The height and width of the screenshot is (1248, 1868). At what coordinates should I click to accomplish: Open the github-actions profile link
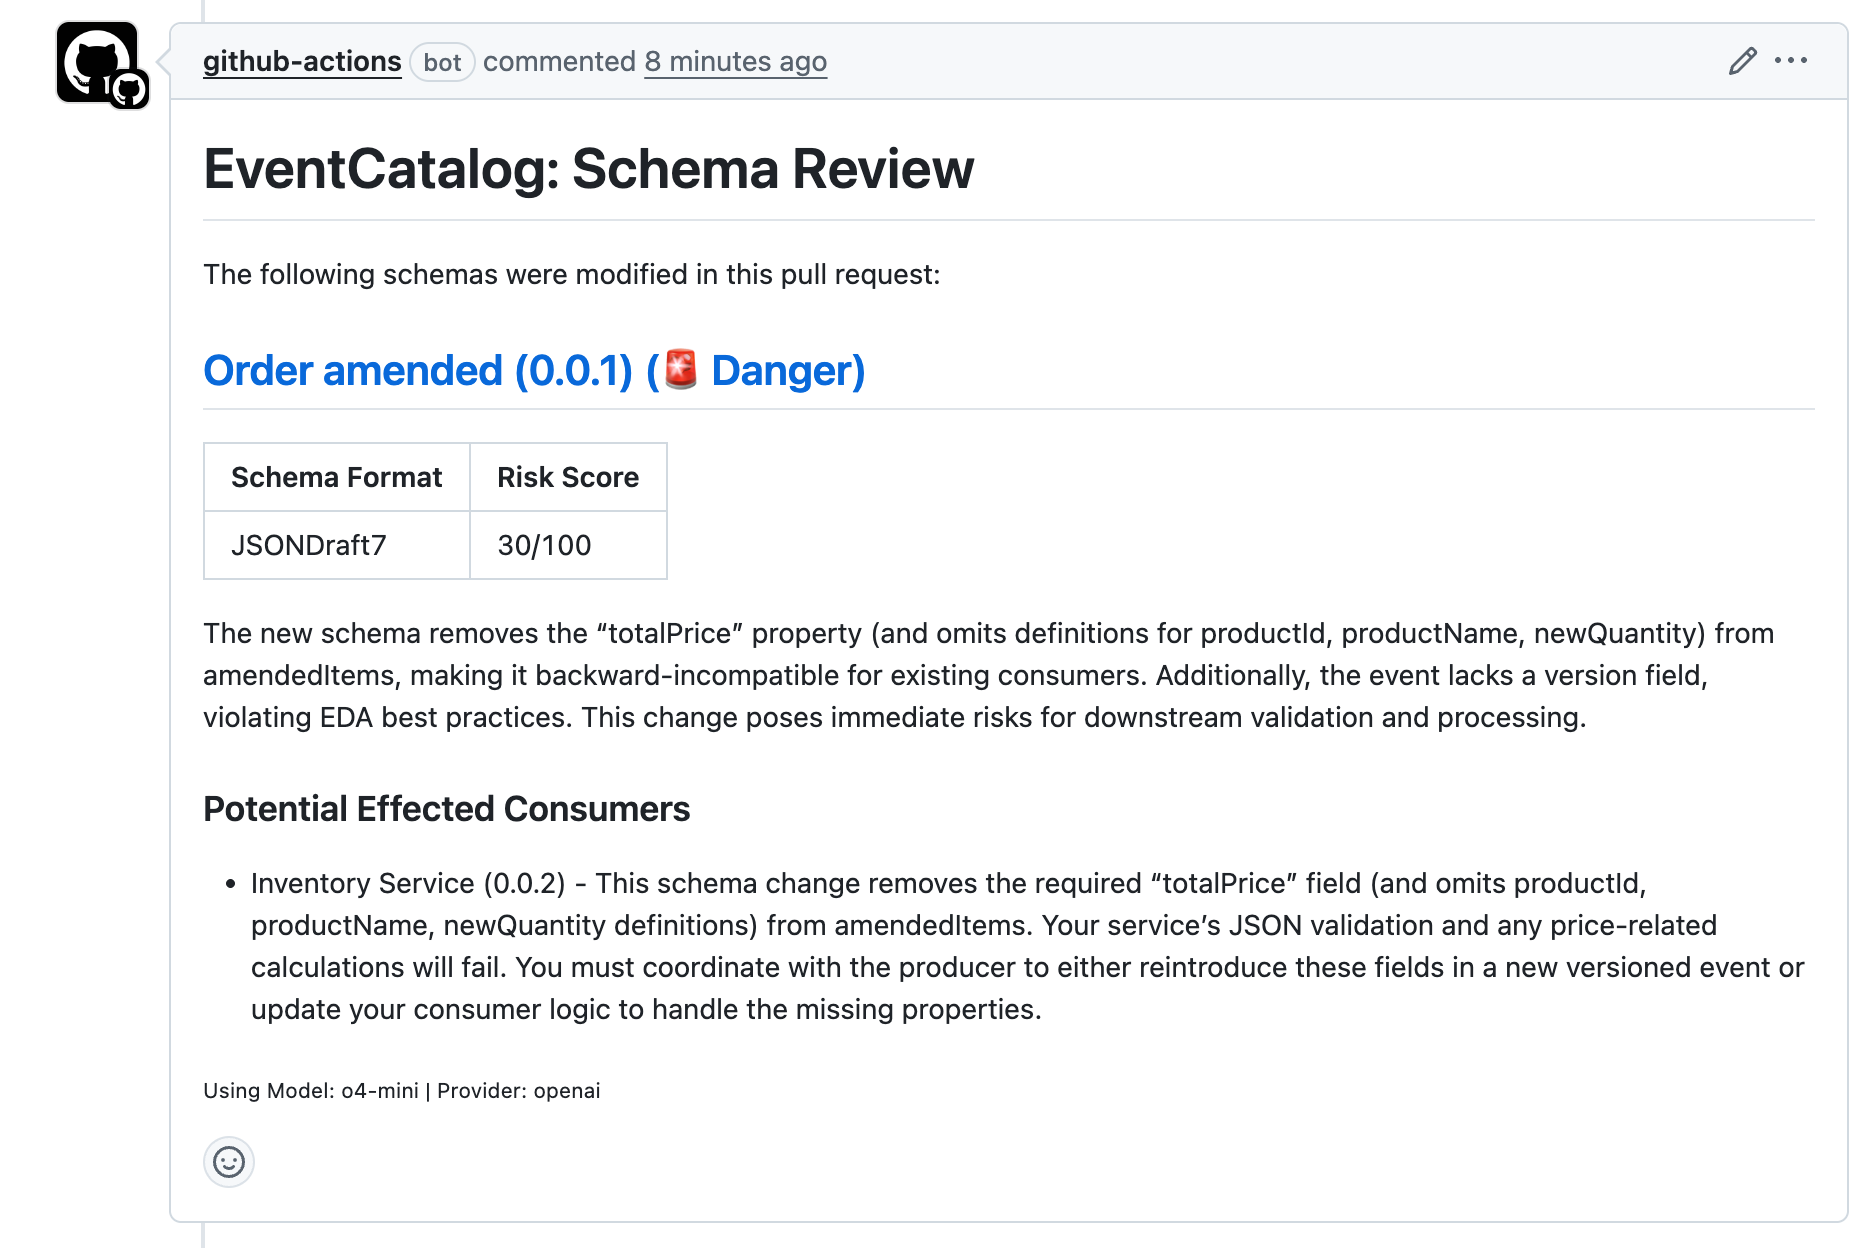tap(302, 61)
